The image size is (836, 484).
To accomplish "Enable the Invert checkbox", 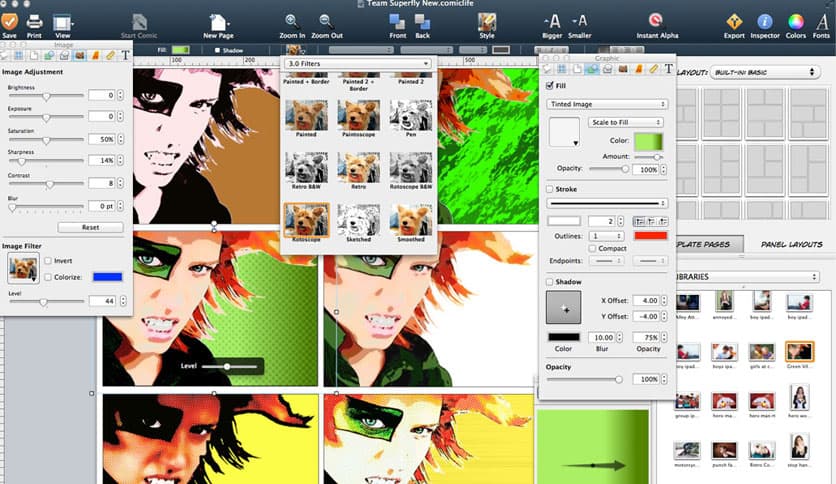I will click(x=48, y=261).
